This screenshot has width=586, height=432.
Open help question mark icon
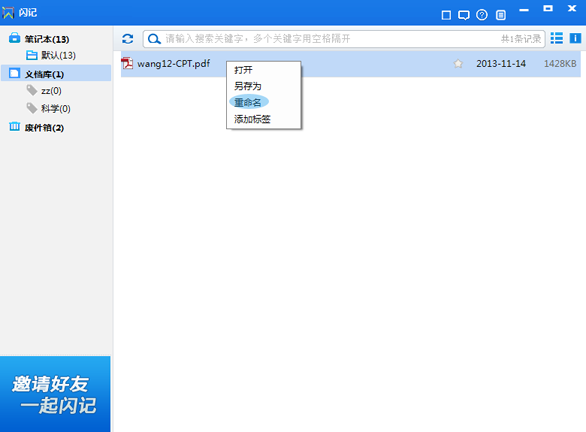click(x=482, y=15)
